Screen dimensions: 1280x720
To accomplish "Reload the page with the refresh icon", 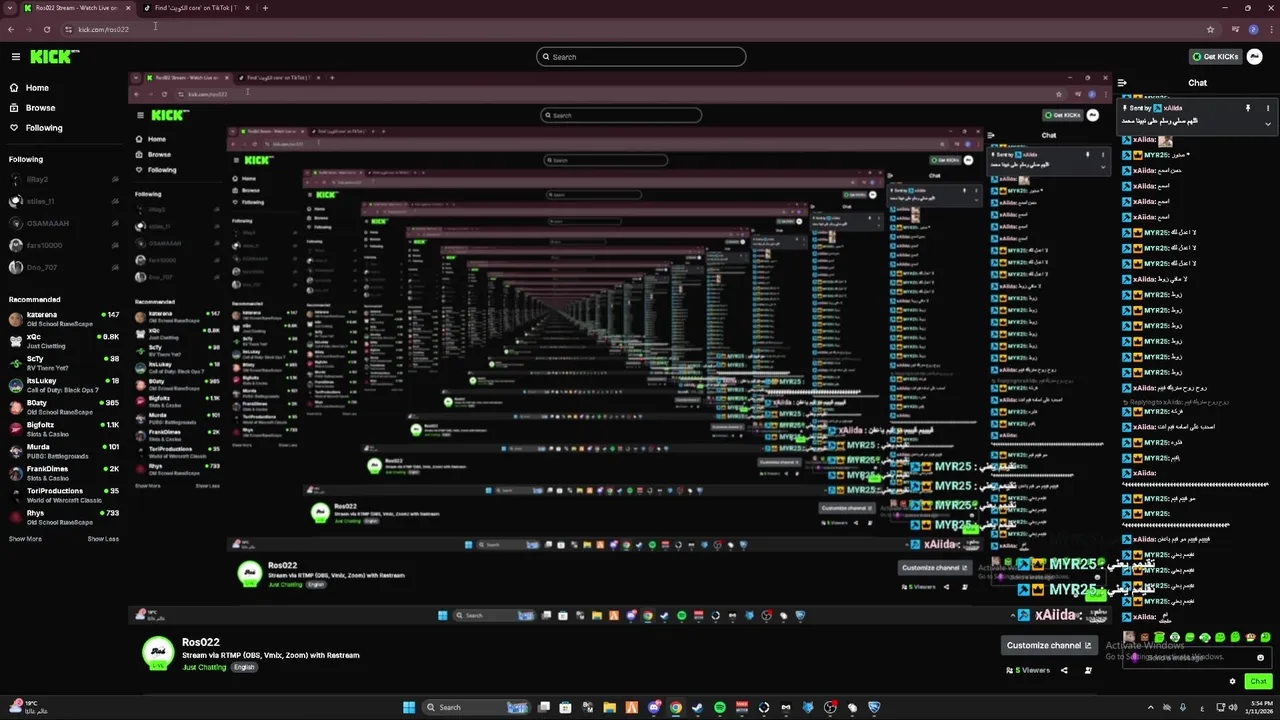I will coord(47,29).
